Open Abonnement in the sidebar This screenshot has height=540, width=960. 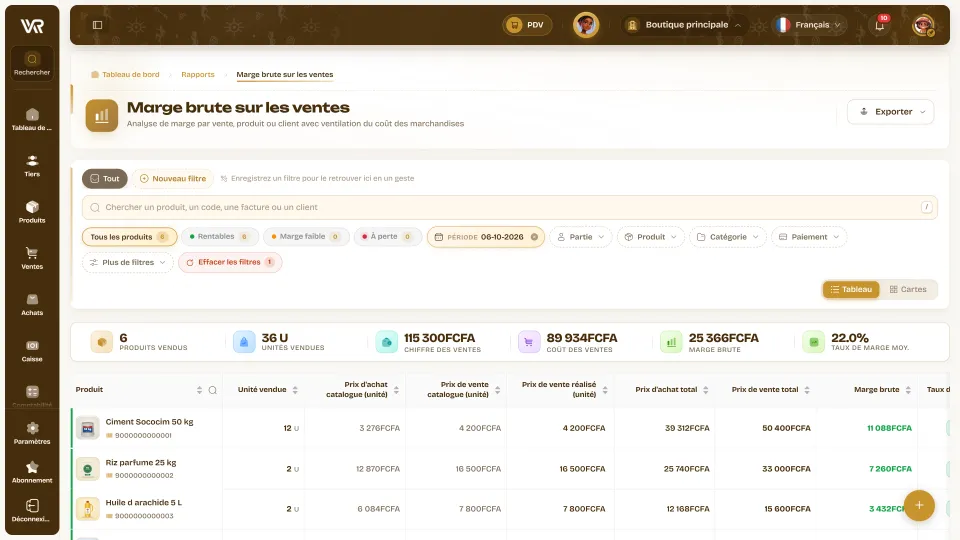click(x=32, y=472)
